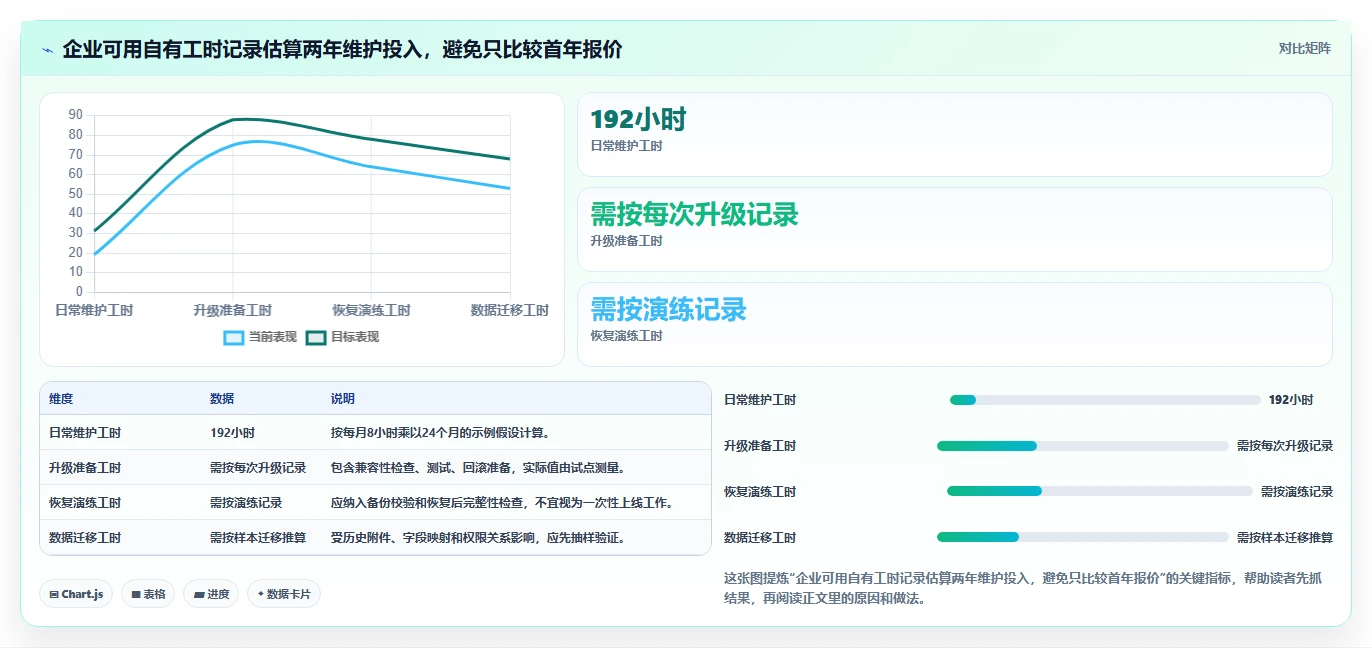Click 需按样本迁移推算 value beside progress bar

[1285, 538]
